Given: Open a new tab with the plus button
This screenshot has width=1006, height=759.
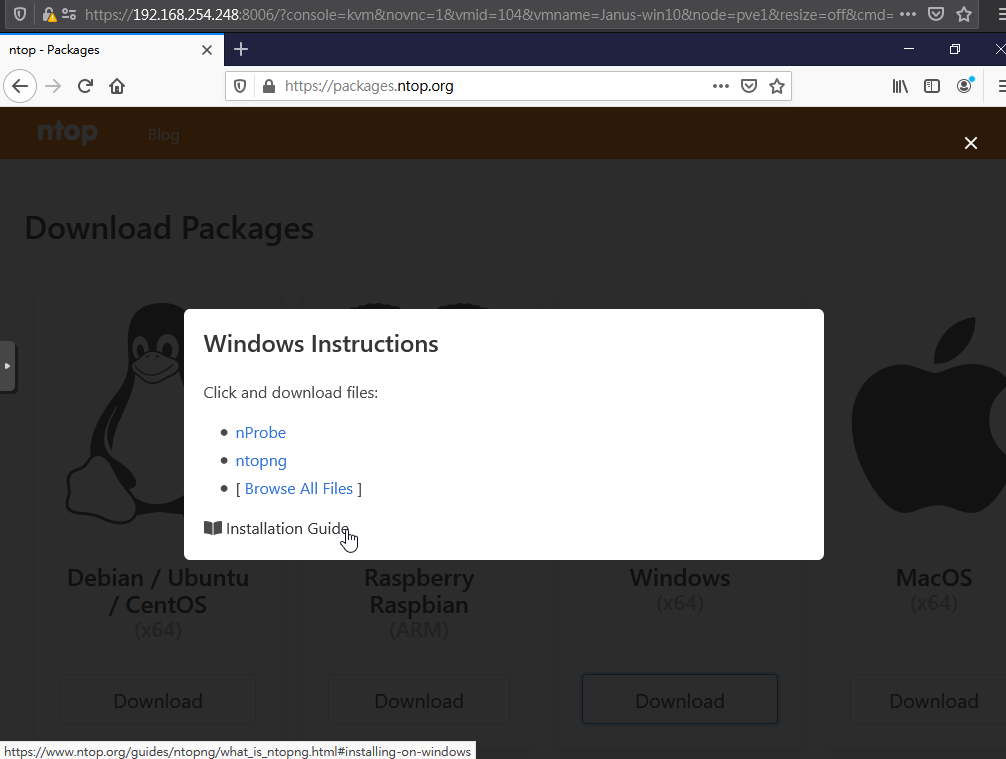Looking at the screenshot, I should pos(241,49).
